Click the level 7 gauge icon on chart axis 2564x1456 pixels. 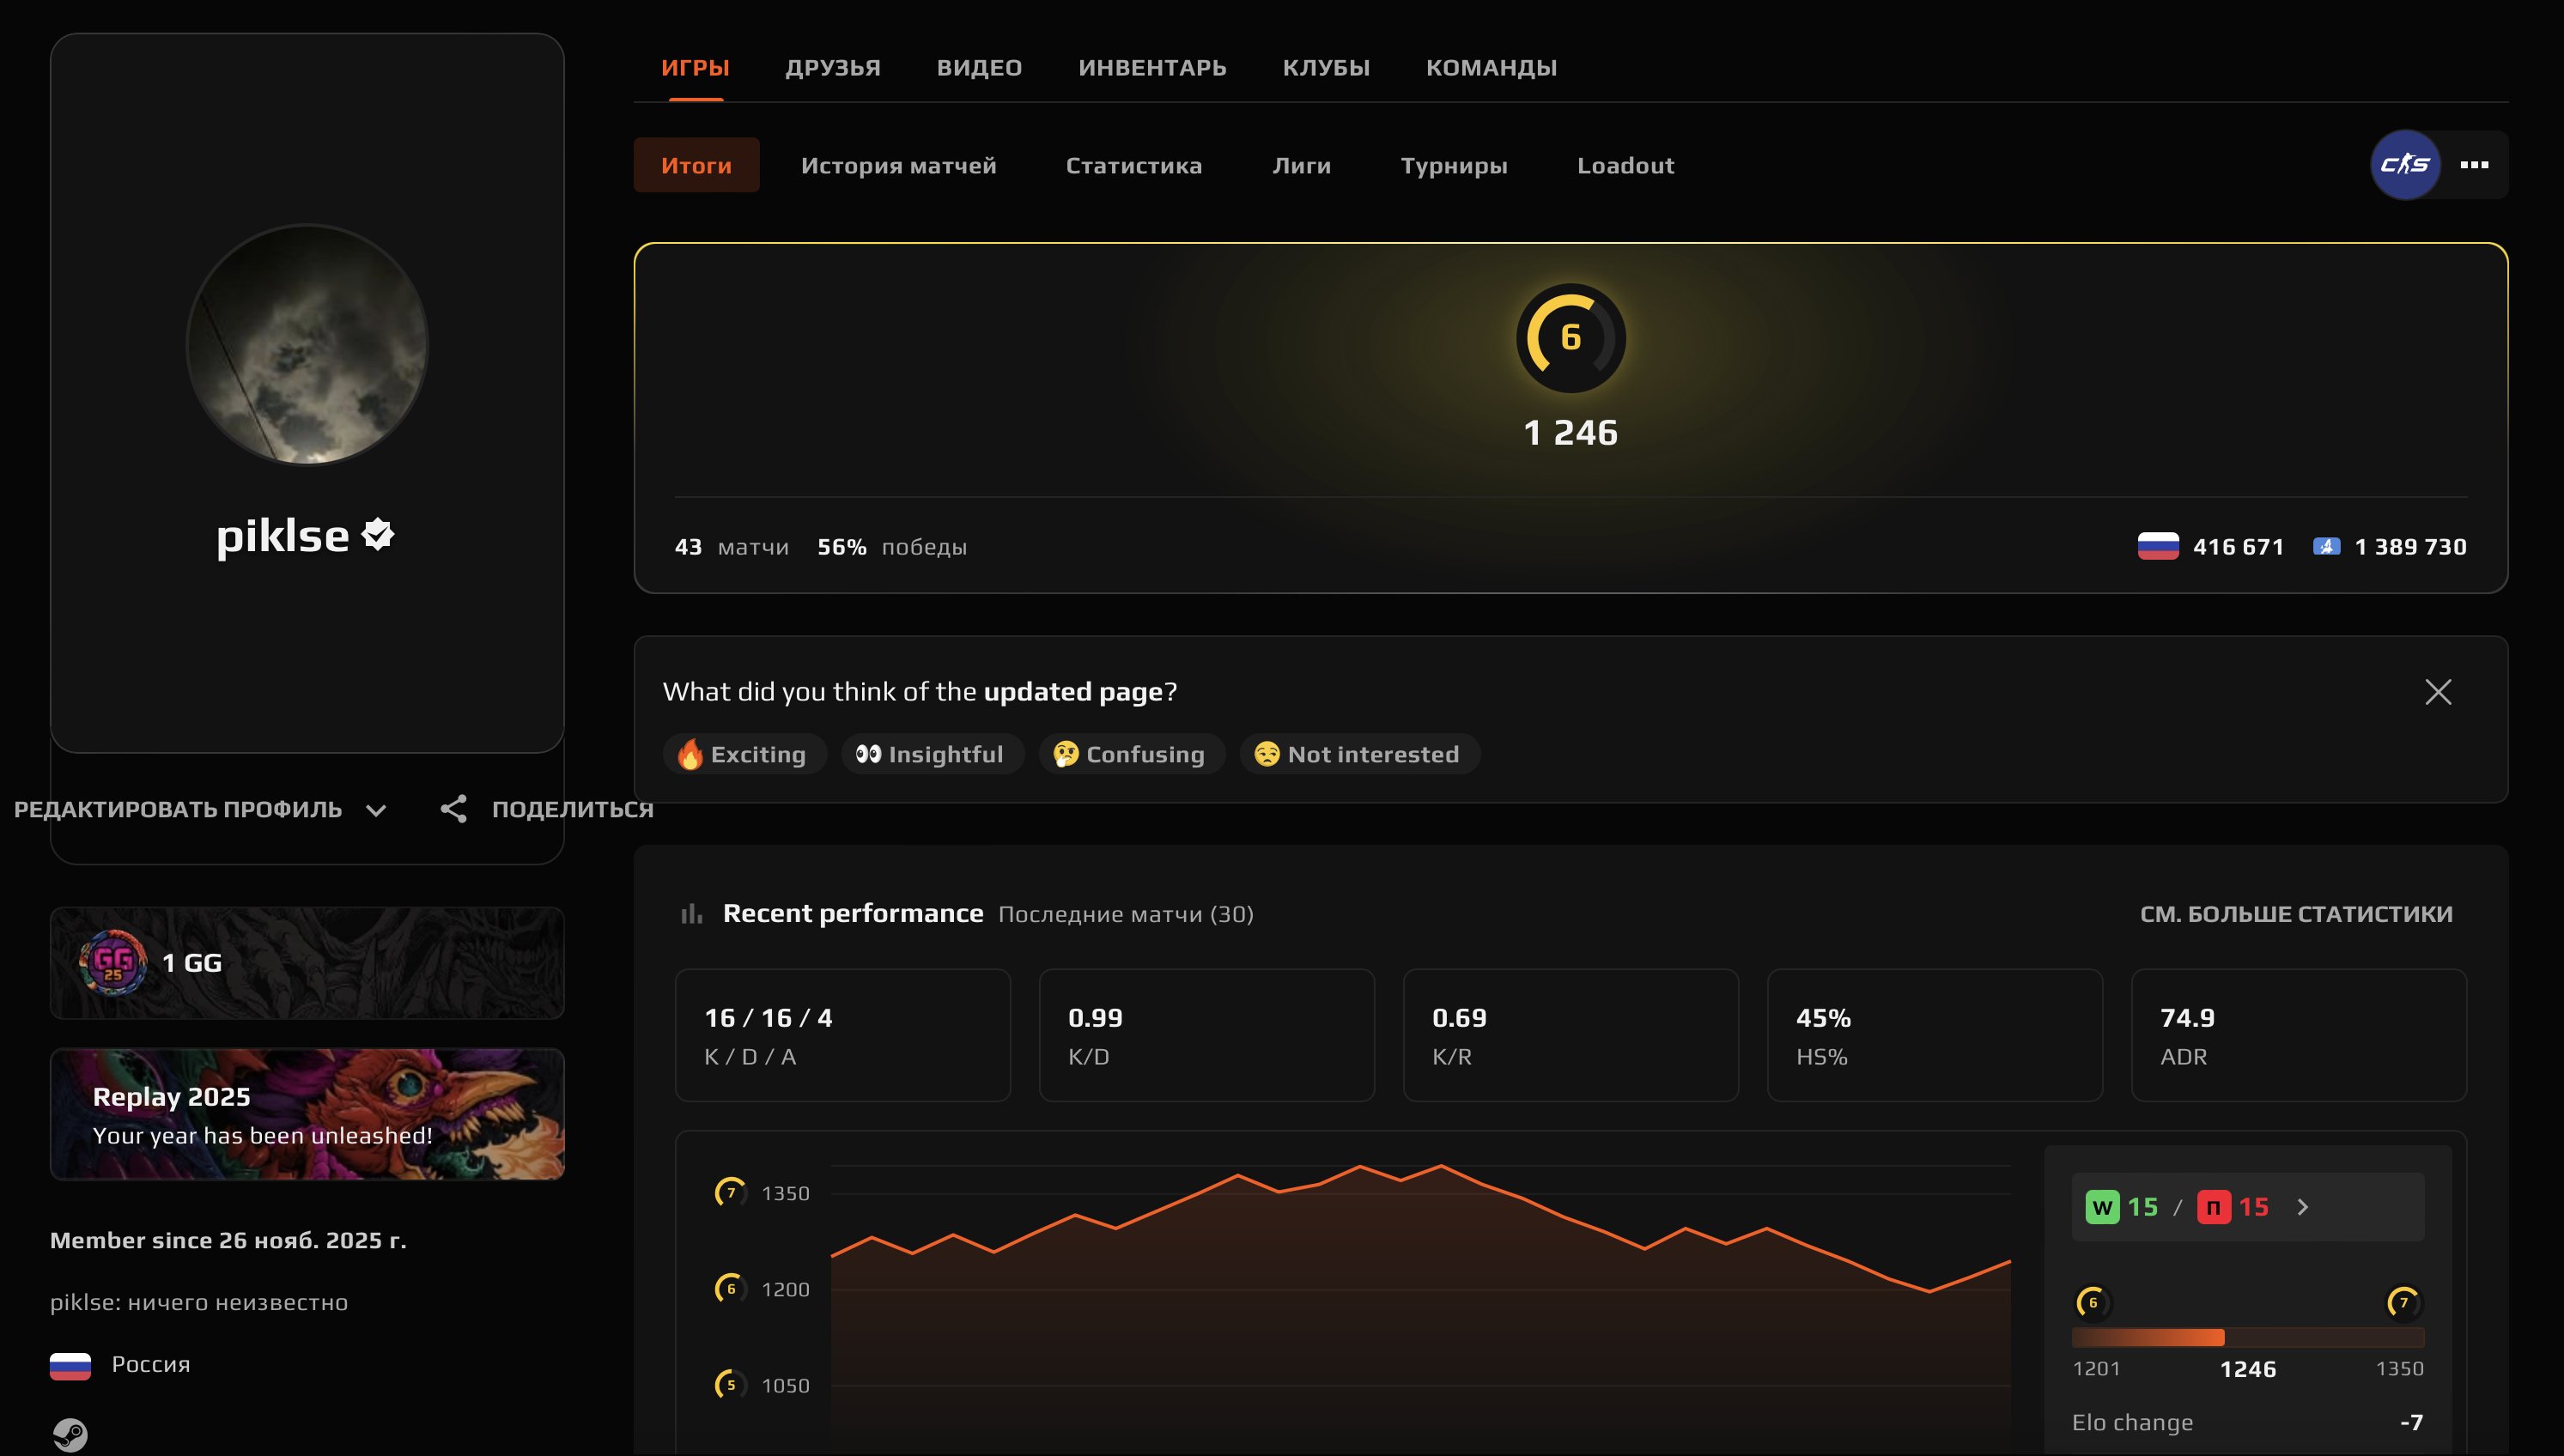pyautogui.click(x=731, y=1192)
